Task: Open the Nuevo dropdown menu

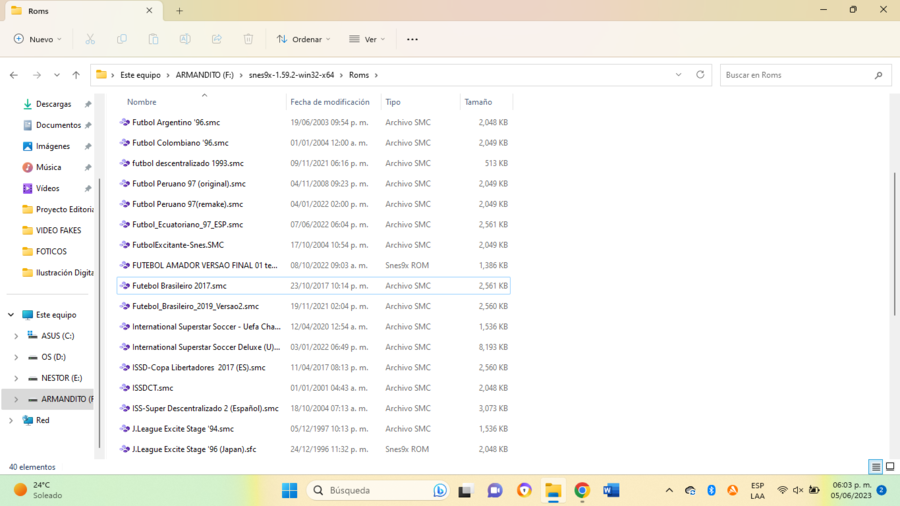Action: point(38,39)
